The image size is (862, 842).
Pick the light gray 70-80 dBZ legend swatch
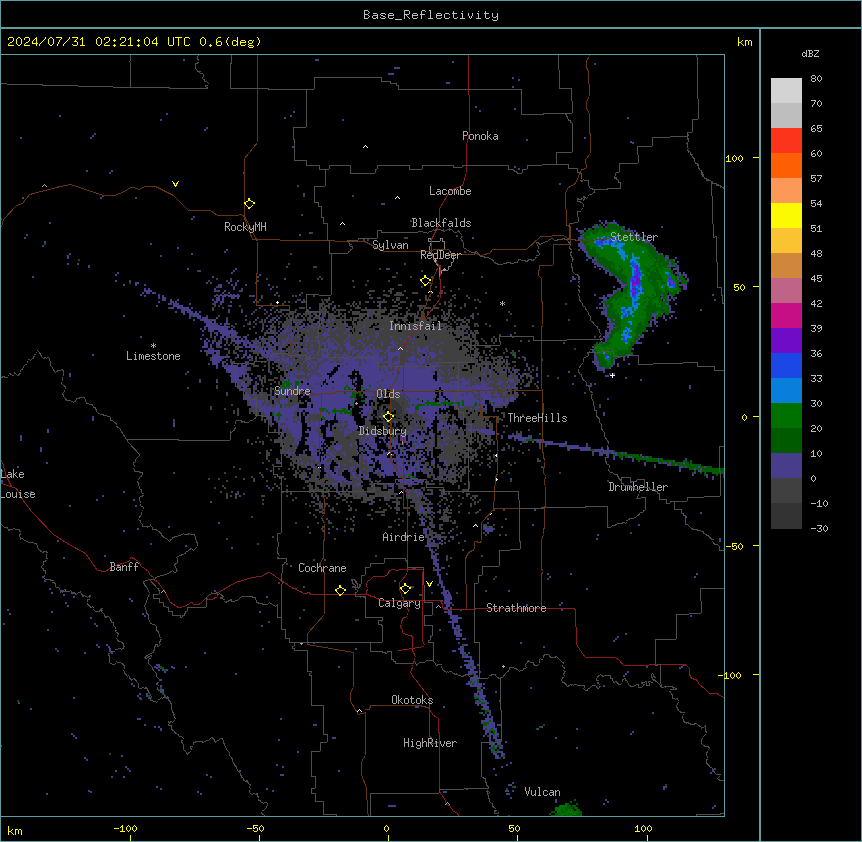786,91
